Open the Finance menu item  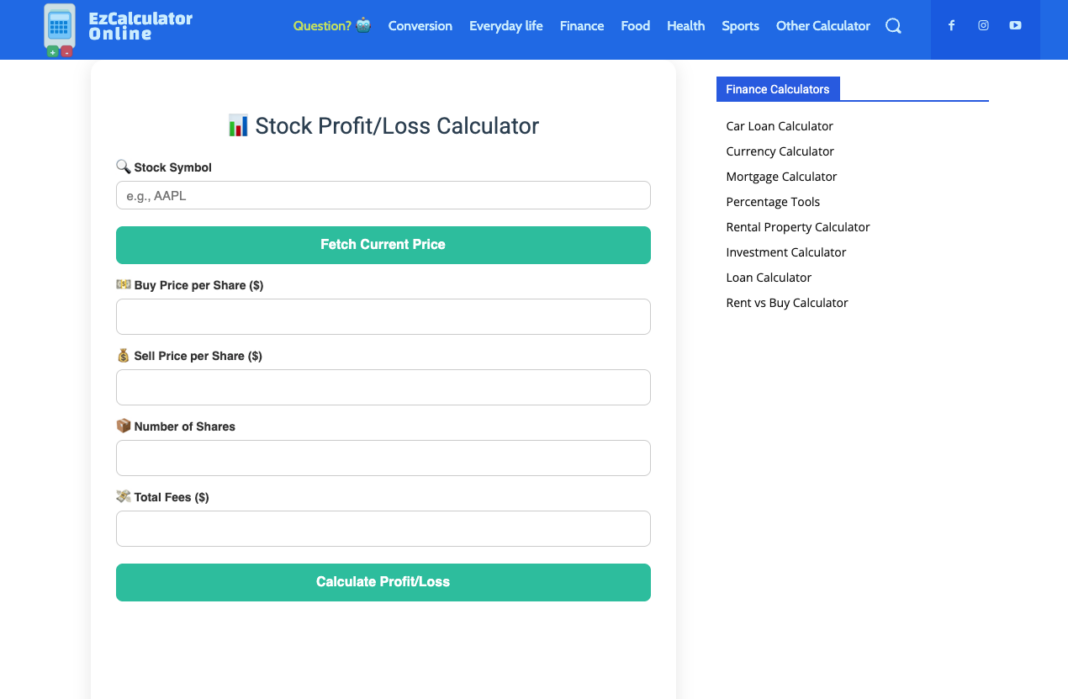[582, 26]
